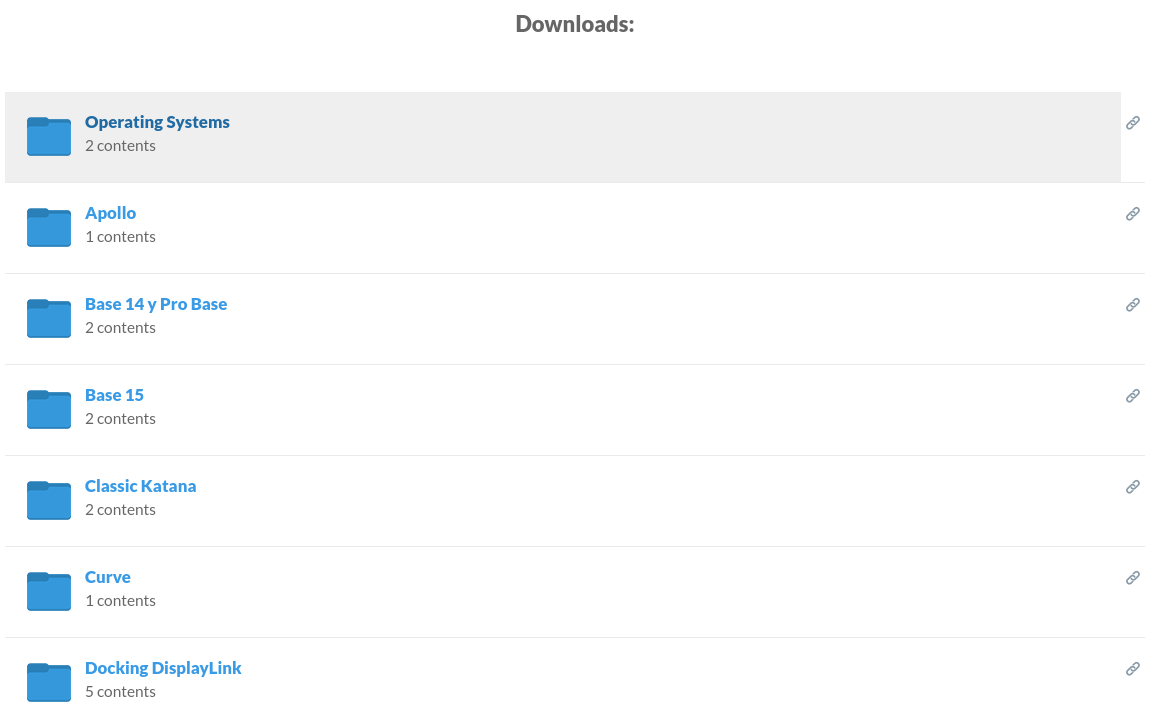Screen dimensions: 1176x713
Task: Click the Operating Systems folder icon
Action: pos(48,136)
